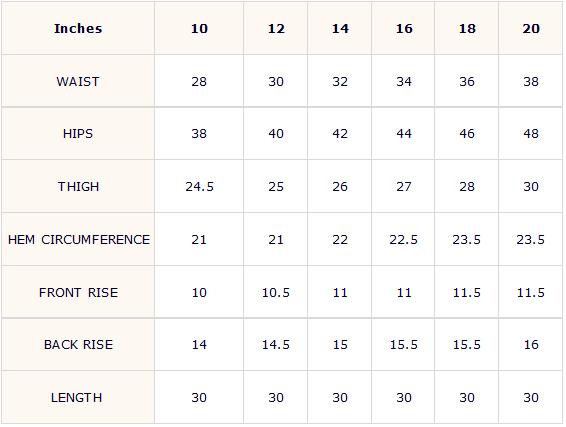Select the size 10 column header
This screenshot has height=427, width=566.
click(199, 28)
